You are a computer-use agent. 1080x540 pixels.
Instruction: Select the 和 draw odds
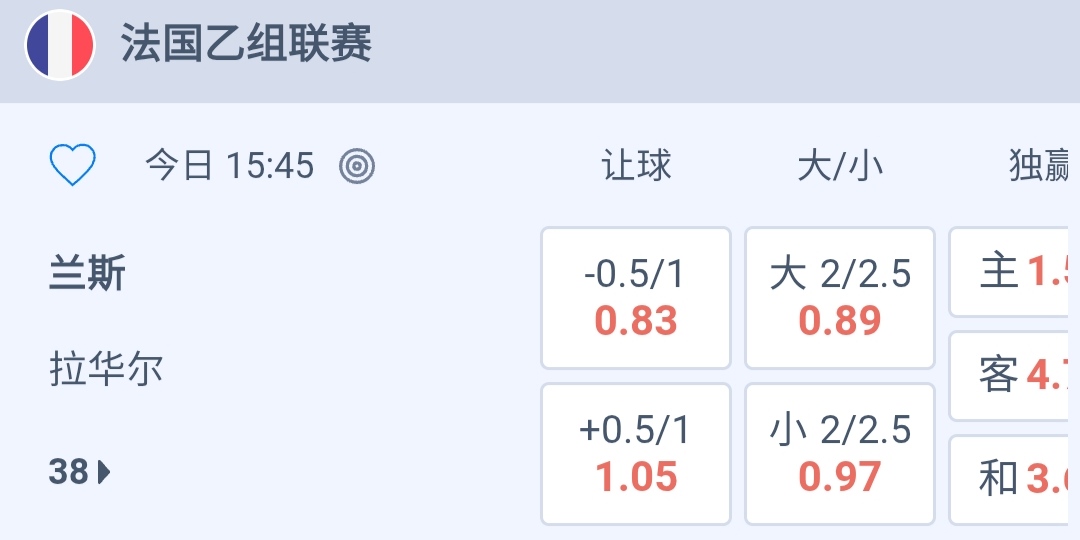click(1014, 479)
